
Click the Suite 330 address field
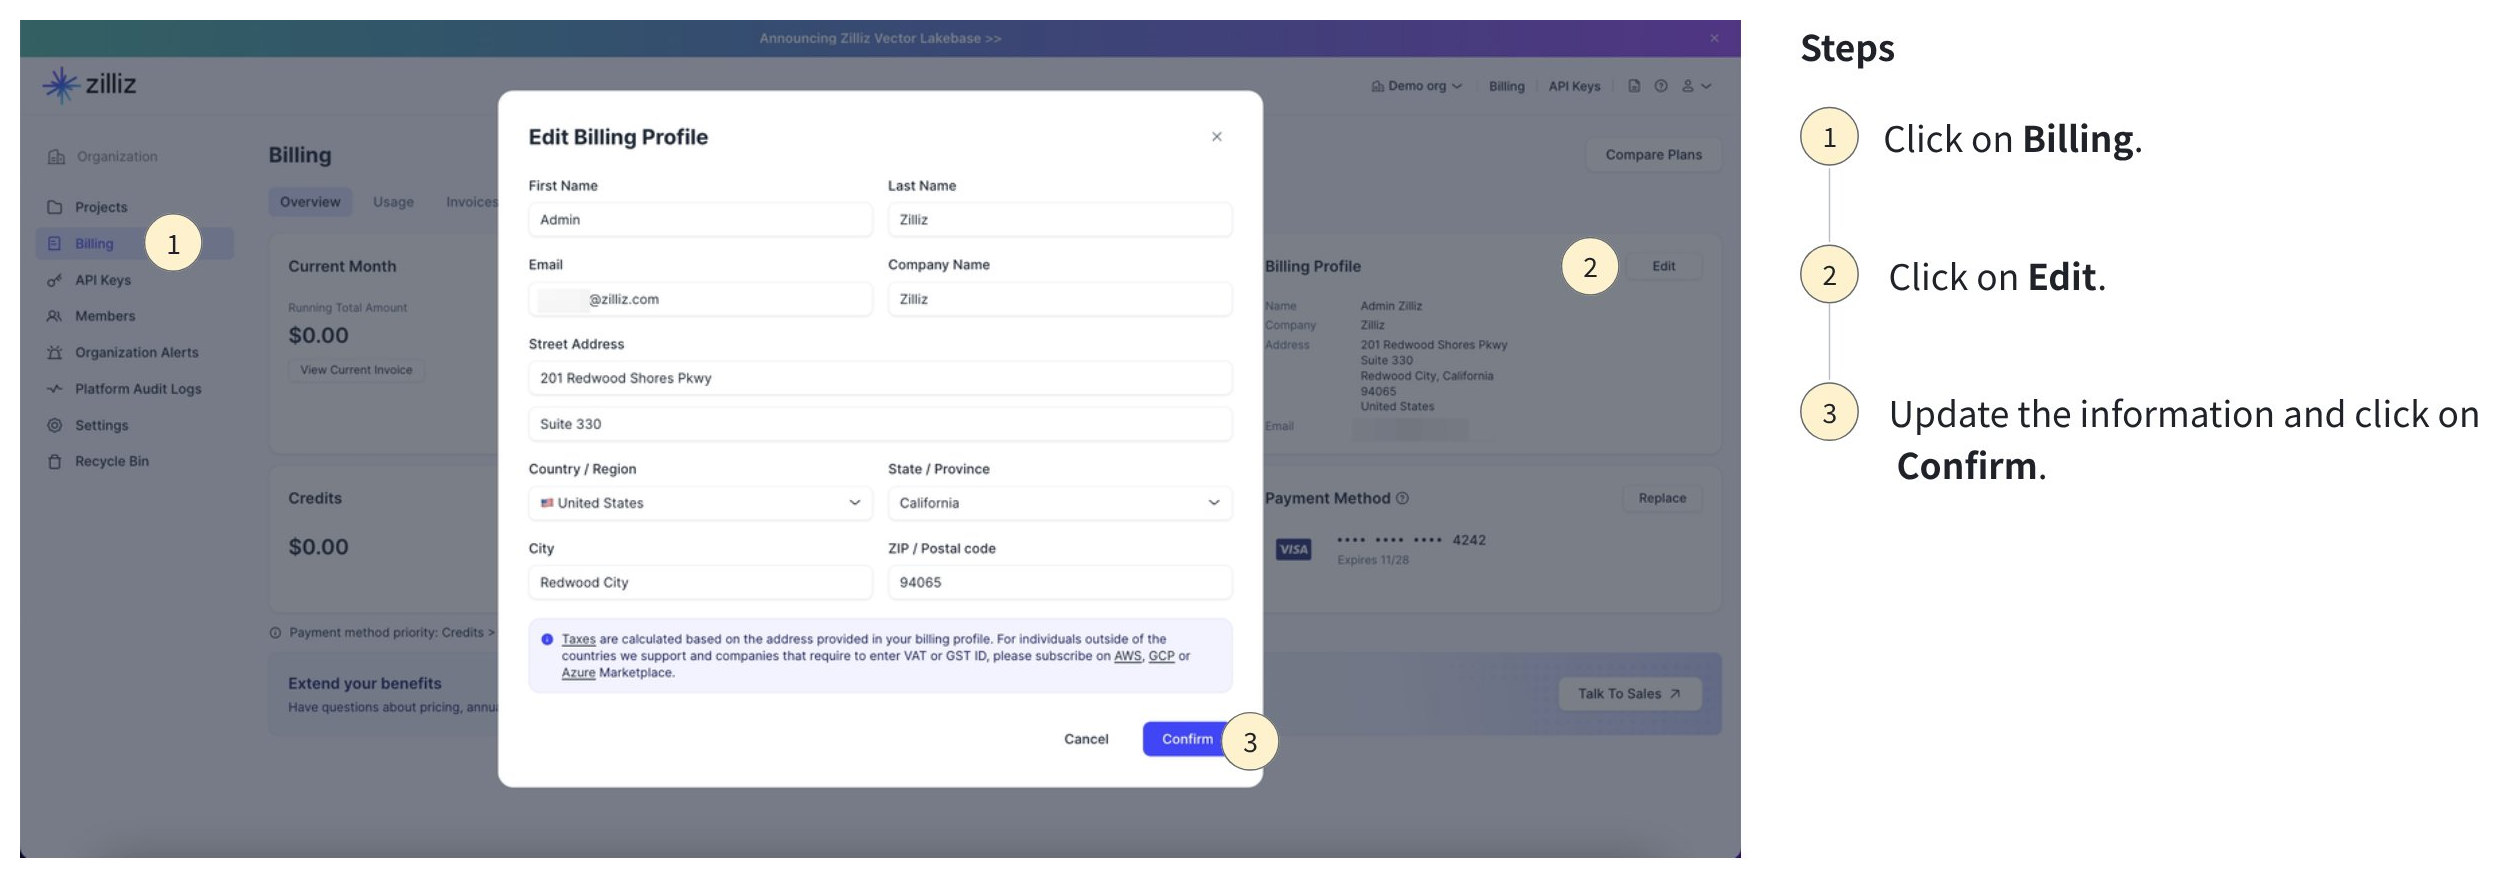click(880, 424)
